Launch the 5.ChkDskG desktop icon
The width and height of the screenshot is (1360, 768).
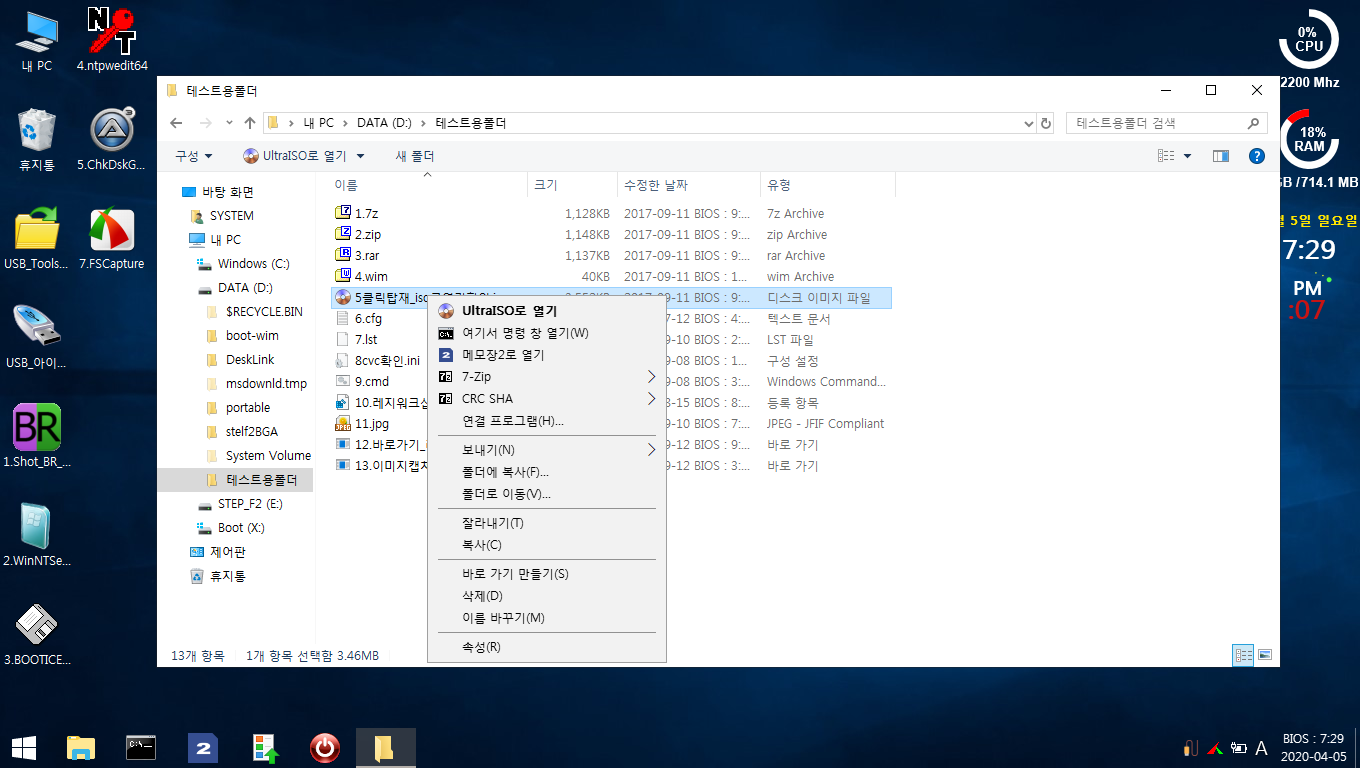112,140
